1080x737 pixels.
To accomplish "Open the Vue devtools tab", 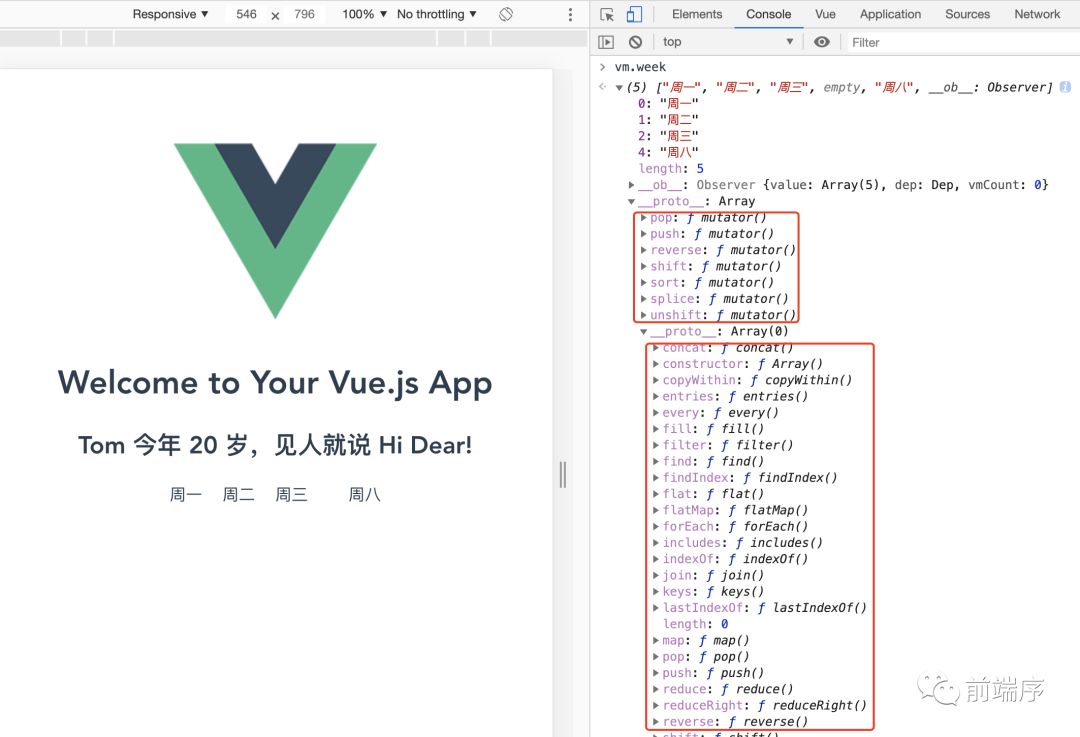I will coord(824,14).
